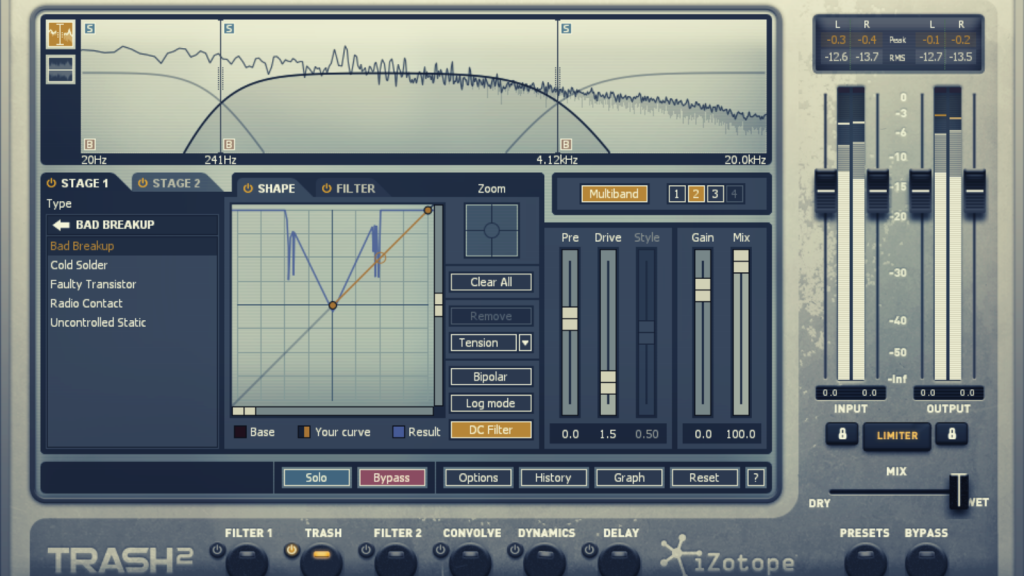Select Uncontrolled Static type
1024x576 pixels.
click(133, 322)
